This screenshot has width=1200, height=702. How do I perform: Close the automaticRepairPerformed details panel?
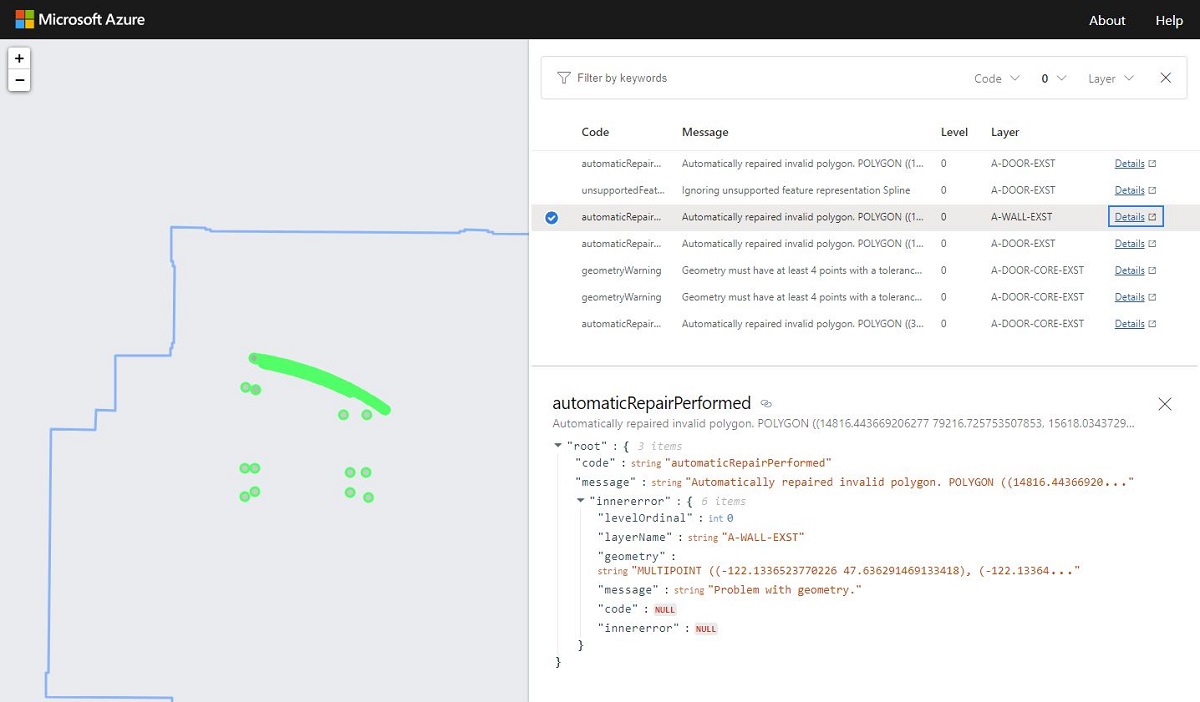pos(1165,404)
